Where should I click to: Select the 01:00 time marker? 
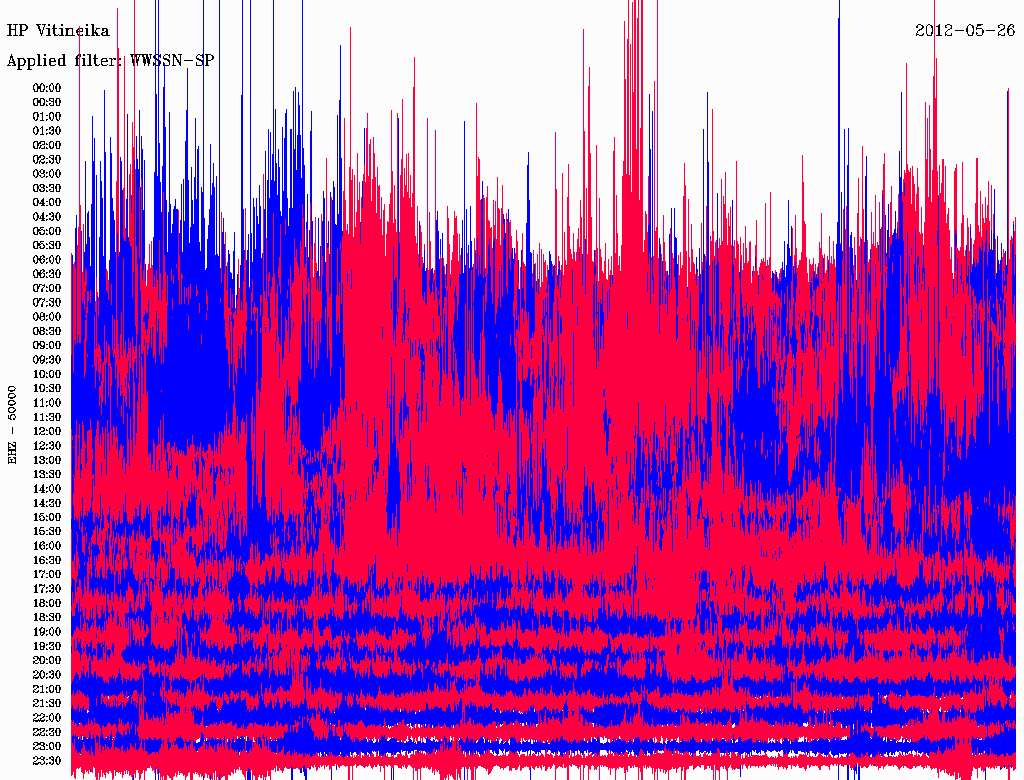click(47, 117)
